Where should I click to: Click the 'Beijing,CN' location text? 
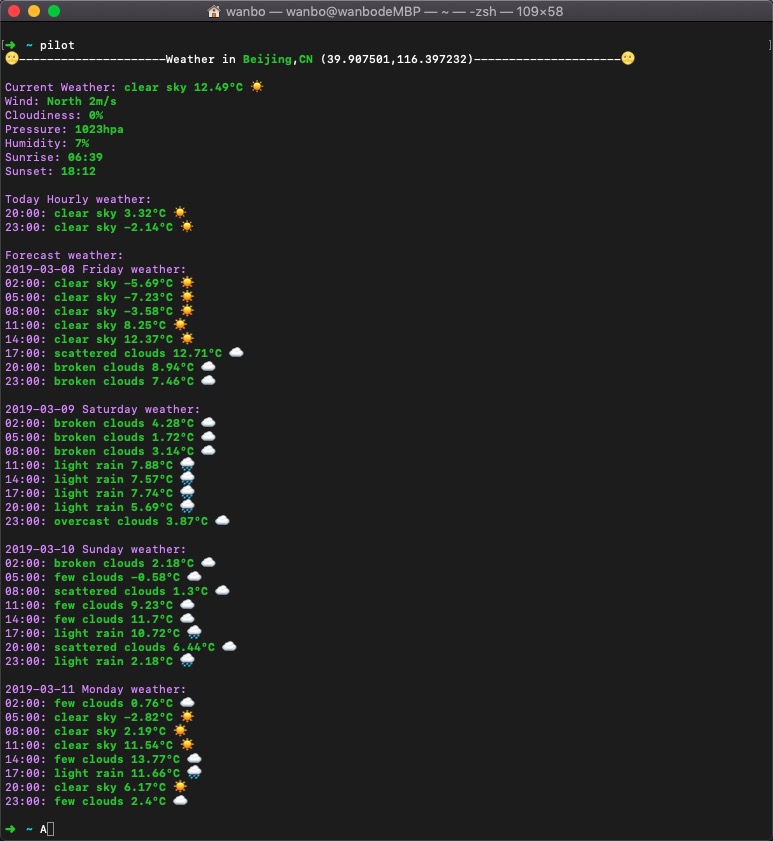point(278,59)
